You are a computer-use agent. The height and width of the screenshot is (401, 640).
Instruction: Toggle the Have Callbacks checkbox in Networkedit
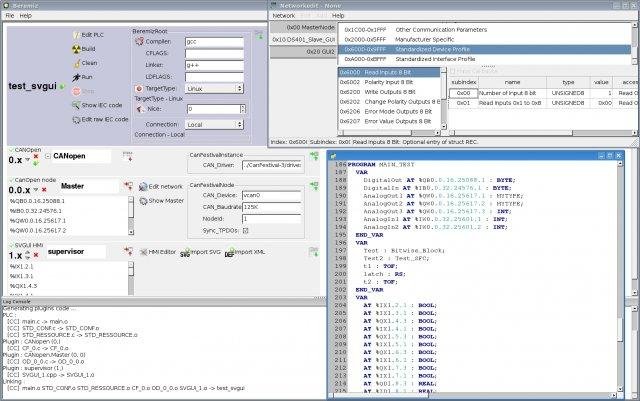point(452,71)
